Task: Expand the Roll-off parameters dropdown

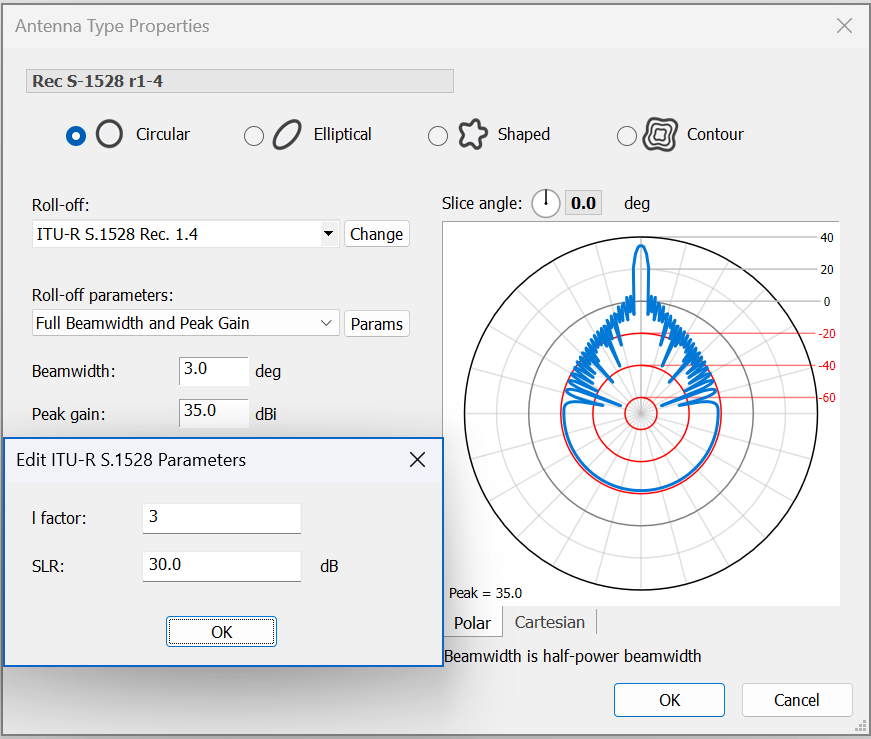Action: (327, 323)
